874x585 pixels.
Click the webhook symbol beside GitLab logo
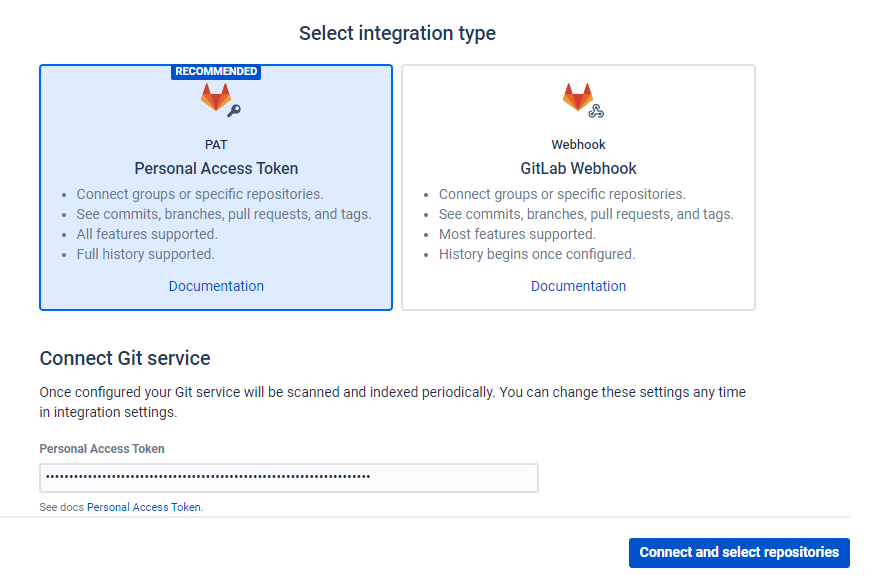tap(597, 111)
